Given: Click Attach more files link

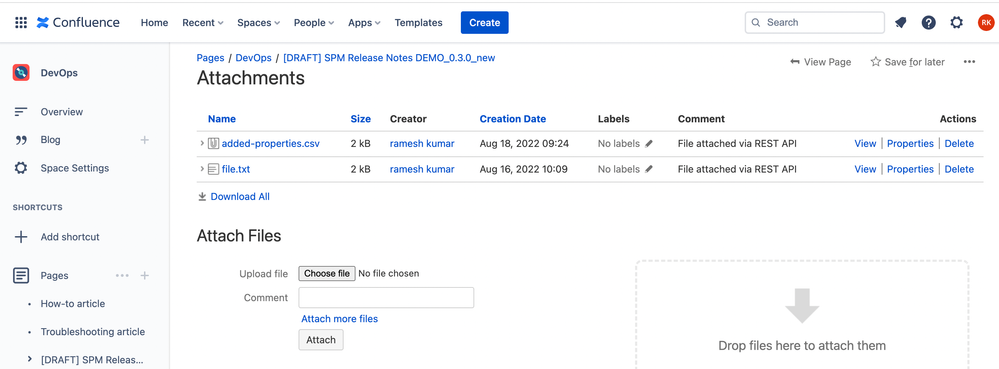Looking at the screenshot, I should [x=340, y=319].
